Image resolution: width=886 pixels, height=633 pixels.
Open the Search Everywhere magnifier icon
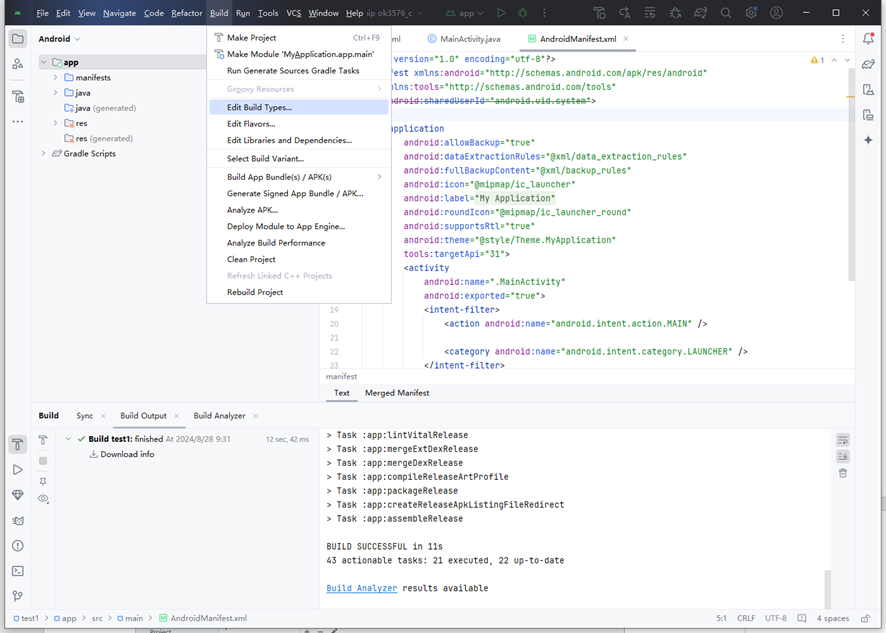(726, 13)
